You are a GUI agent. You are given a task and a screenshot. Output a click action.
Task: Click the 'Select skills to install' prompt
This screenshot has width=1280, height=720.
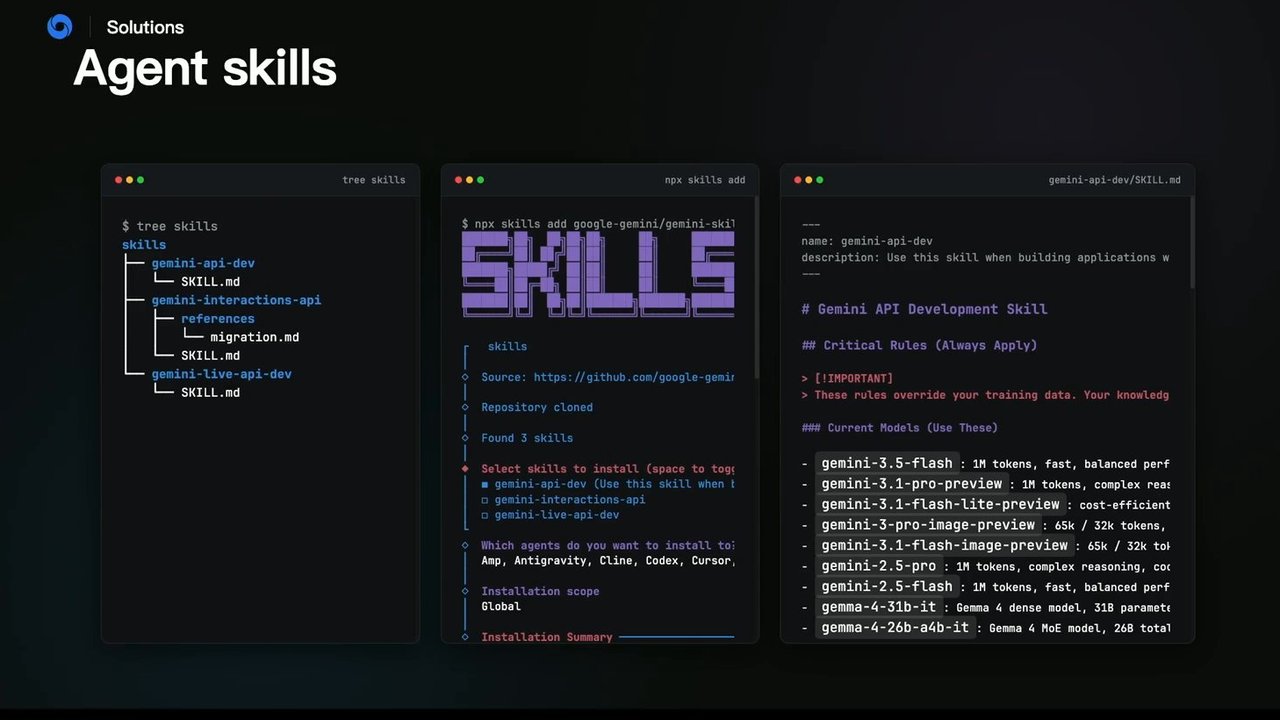608,468
